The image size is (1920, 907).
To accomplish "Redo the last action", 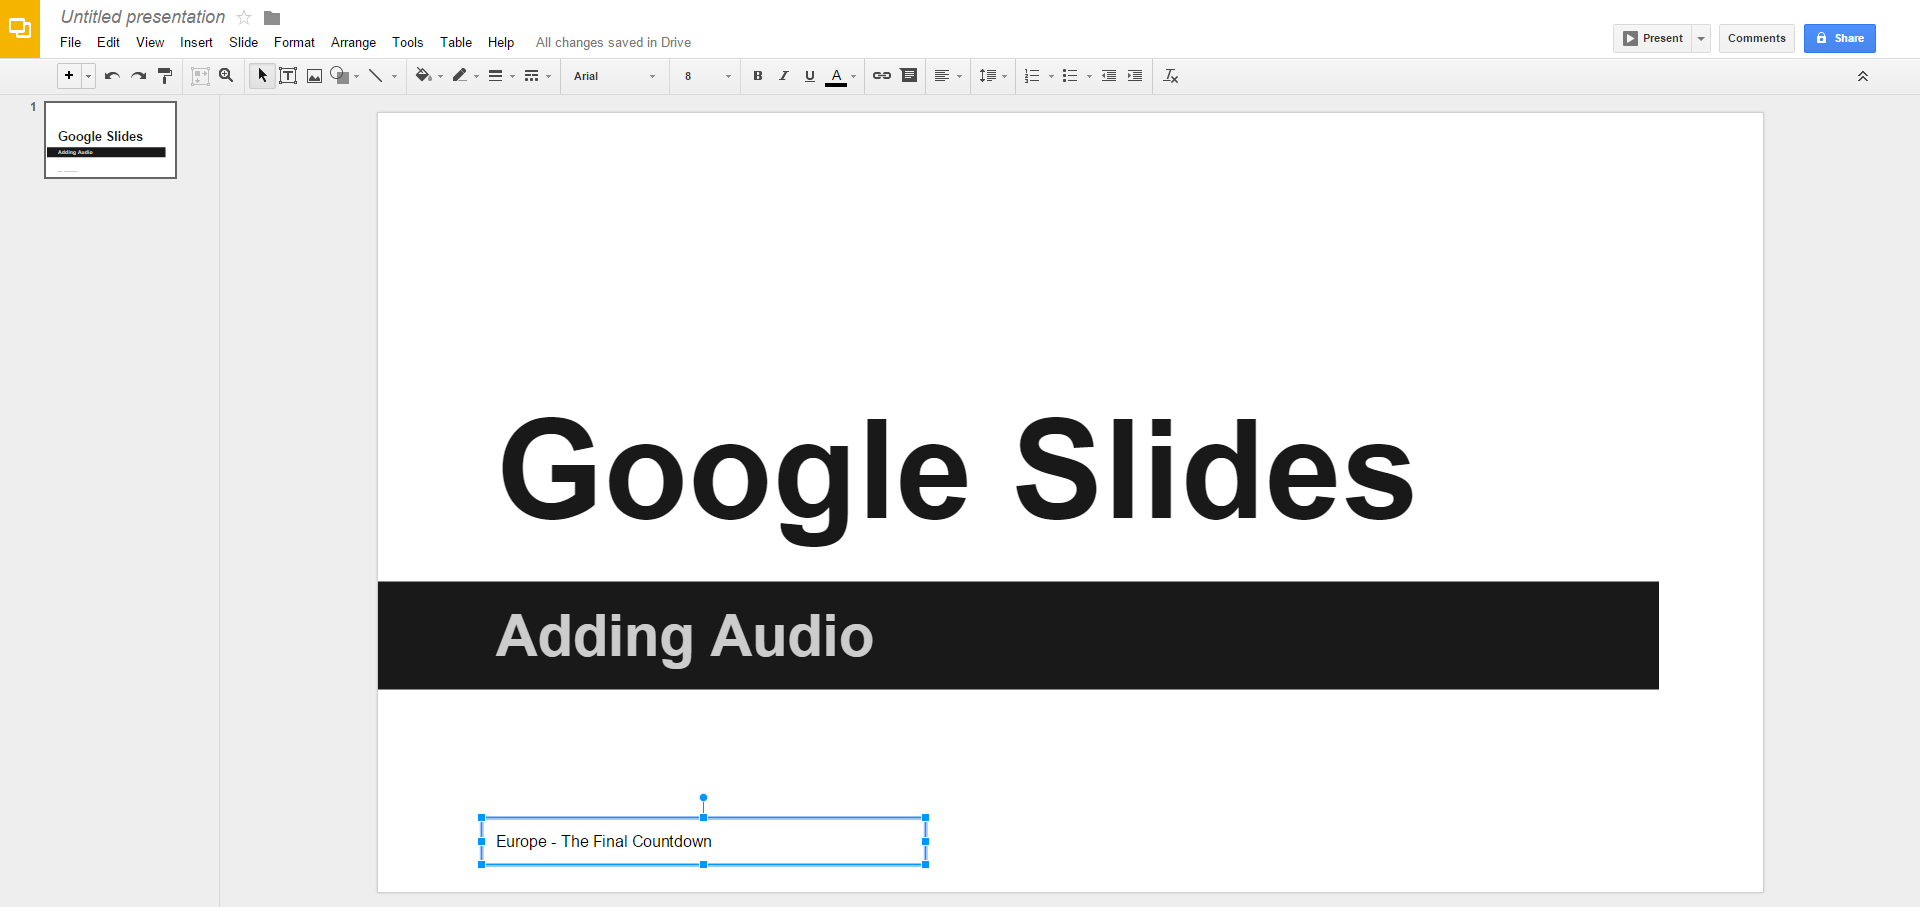I will pyautogui.click(x=139, y=76).
